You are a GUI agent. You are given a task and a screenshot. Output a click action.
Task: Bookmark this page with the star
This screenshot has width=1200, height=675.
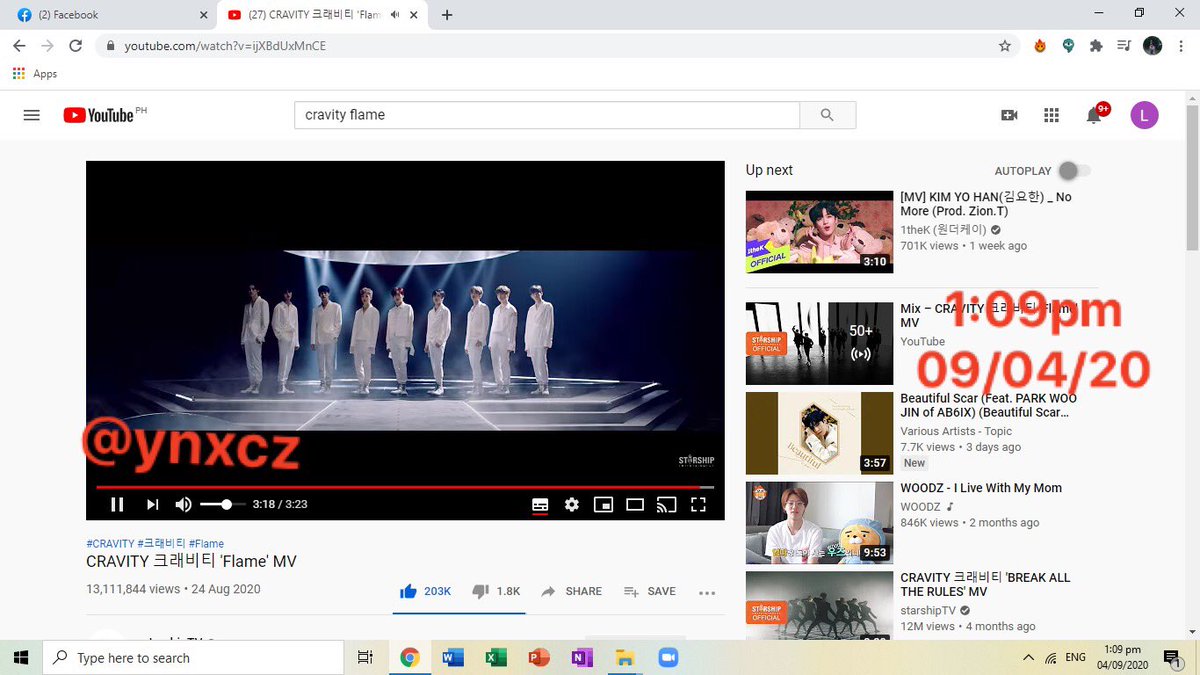coord(1004,46)
